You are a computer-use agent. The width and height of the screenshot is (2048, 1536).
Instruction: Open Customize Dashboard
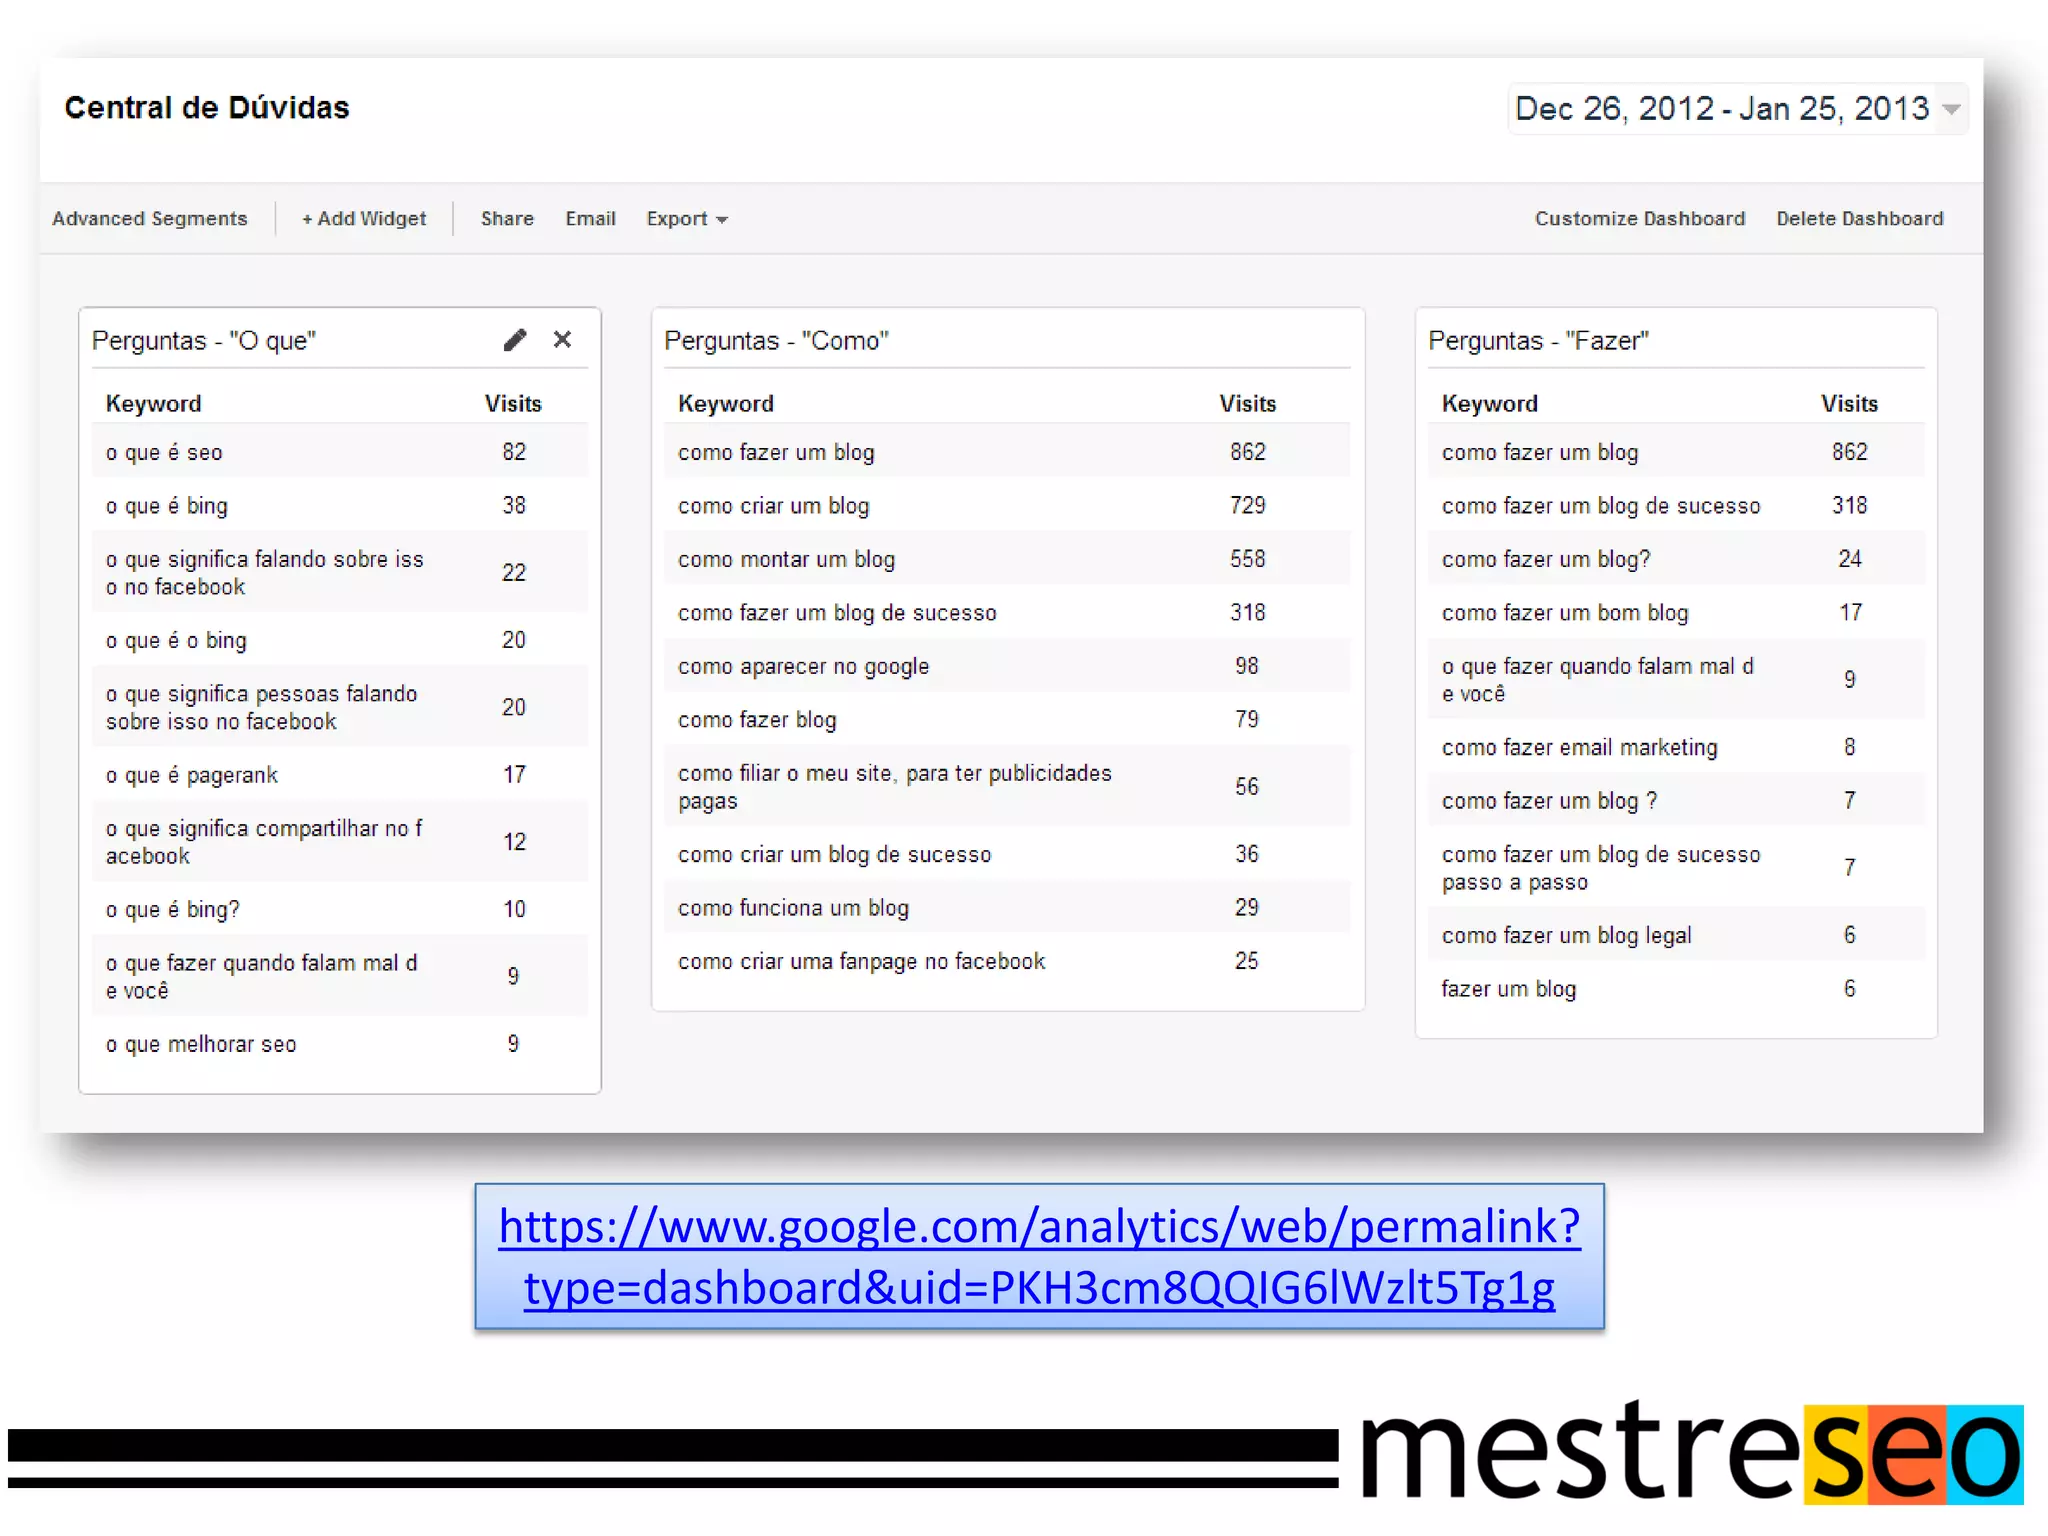point(1640,219)
